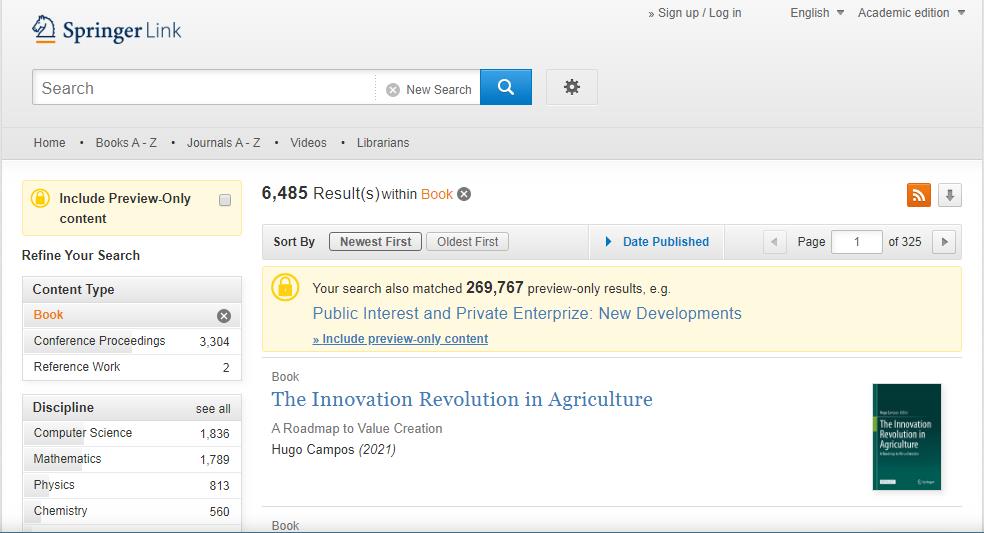Clear search with the New Search icon
Viewport: 984px width, 533px height.
pos(393,90)
